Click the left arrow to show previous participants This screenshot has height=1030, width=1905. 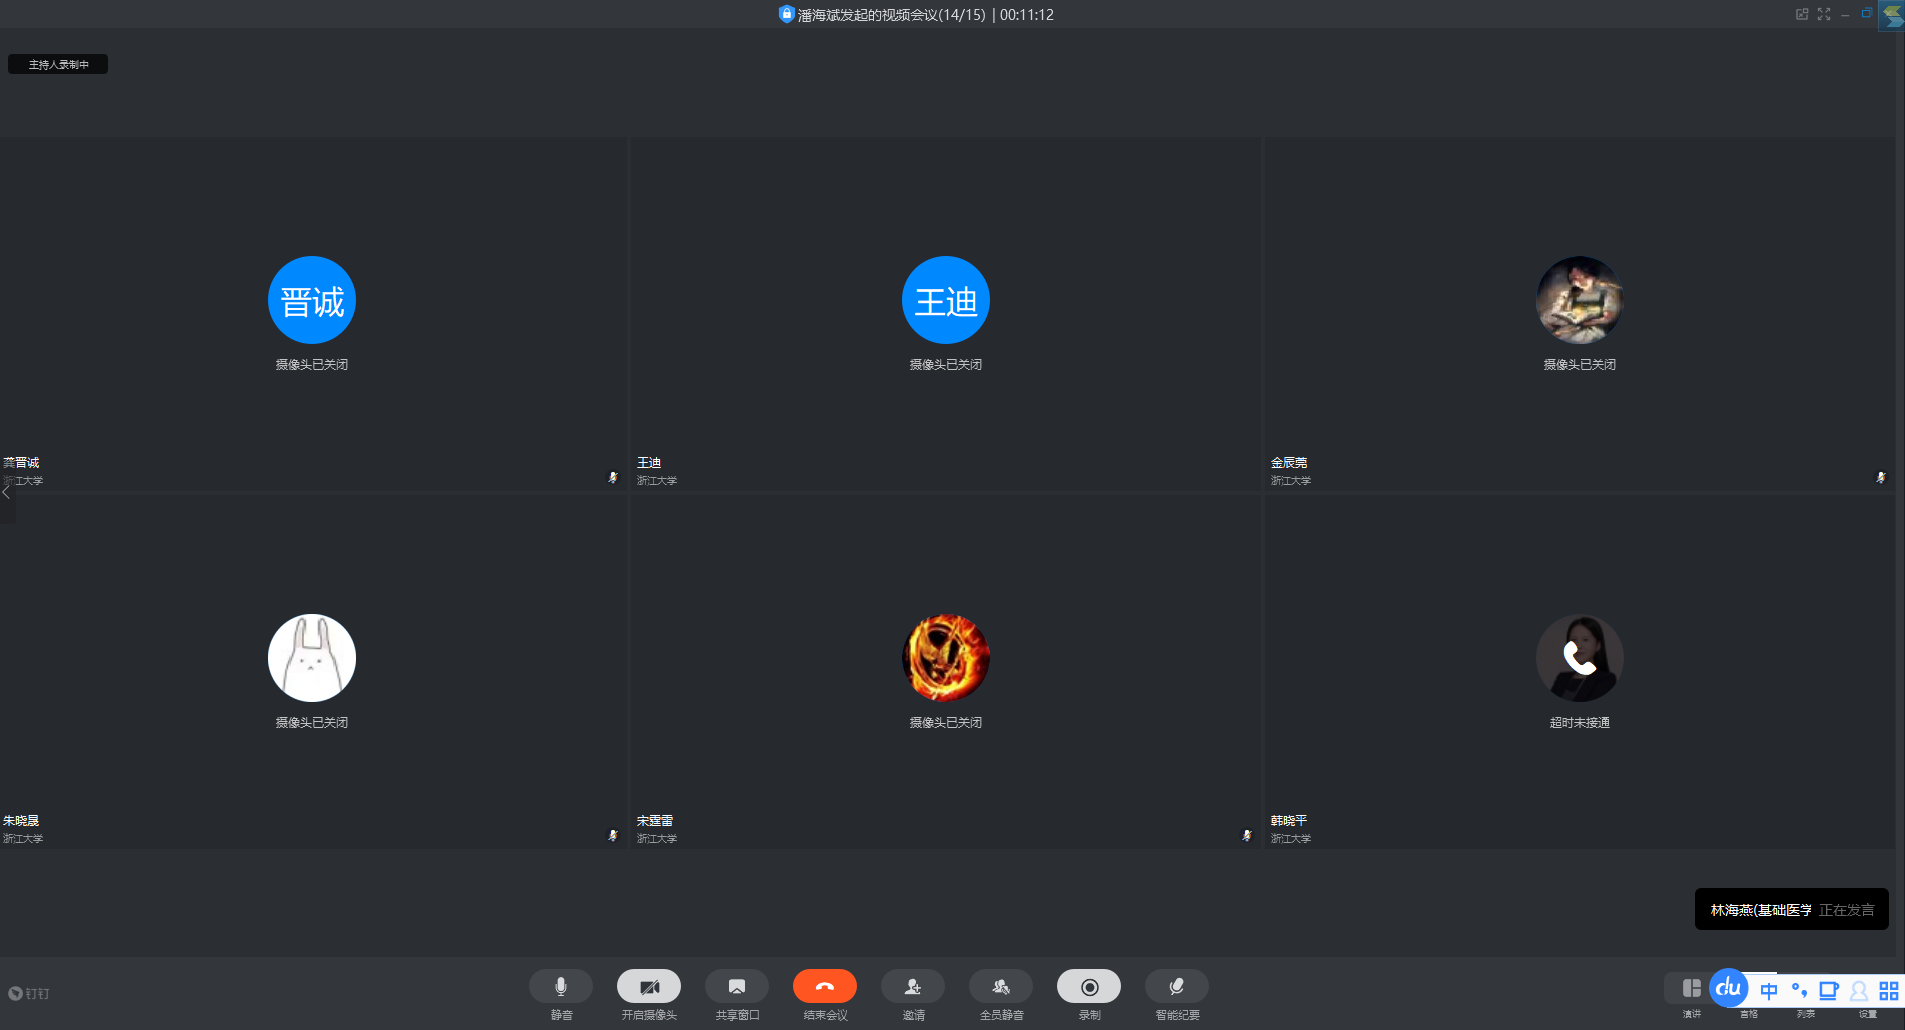click(x=7, y=492)
